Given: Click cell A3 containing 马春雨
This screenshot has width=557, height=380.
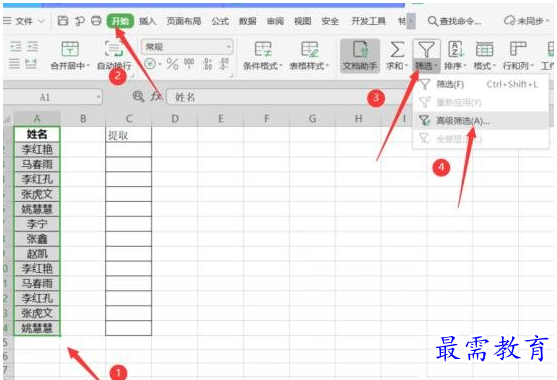Looking at the screenshot, I should [37, 164].
